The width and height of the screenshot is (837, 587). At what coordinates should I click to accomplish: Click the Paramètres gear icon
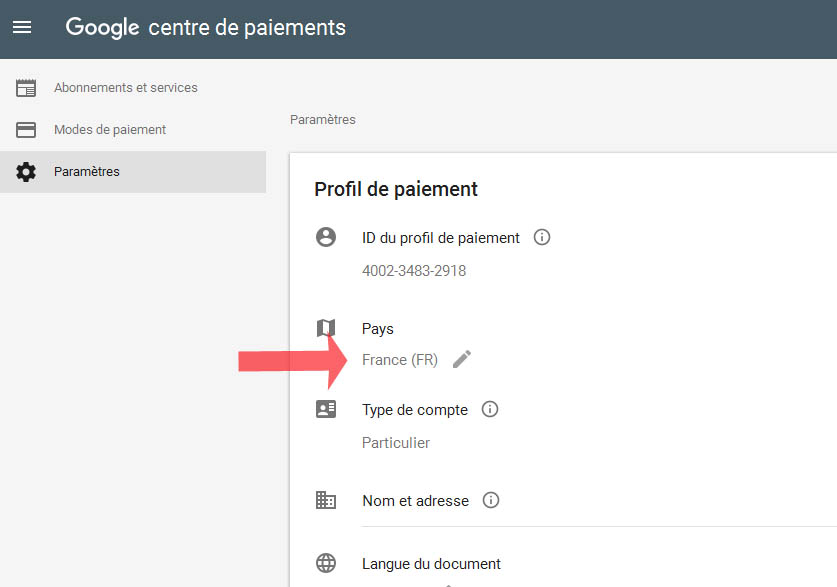[26, 172]
